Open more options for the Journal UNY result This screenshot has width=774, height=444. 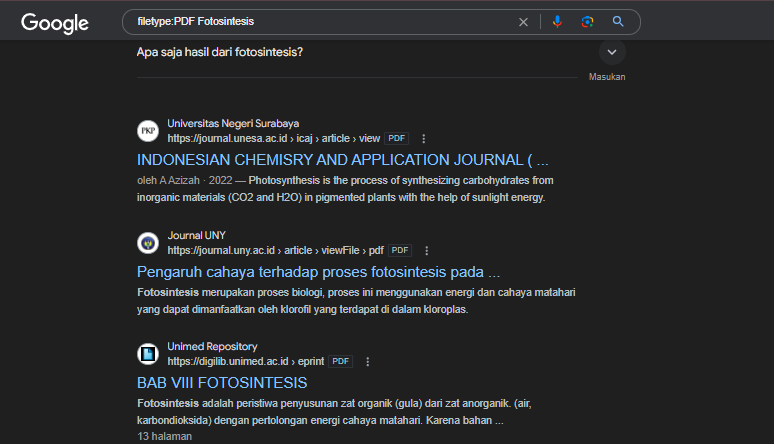[427, 251]
